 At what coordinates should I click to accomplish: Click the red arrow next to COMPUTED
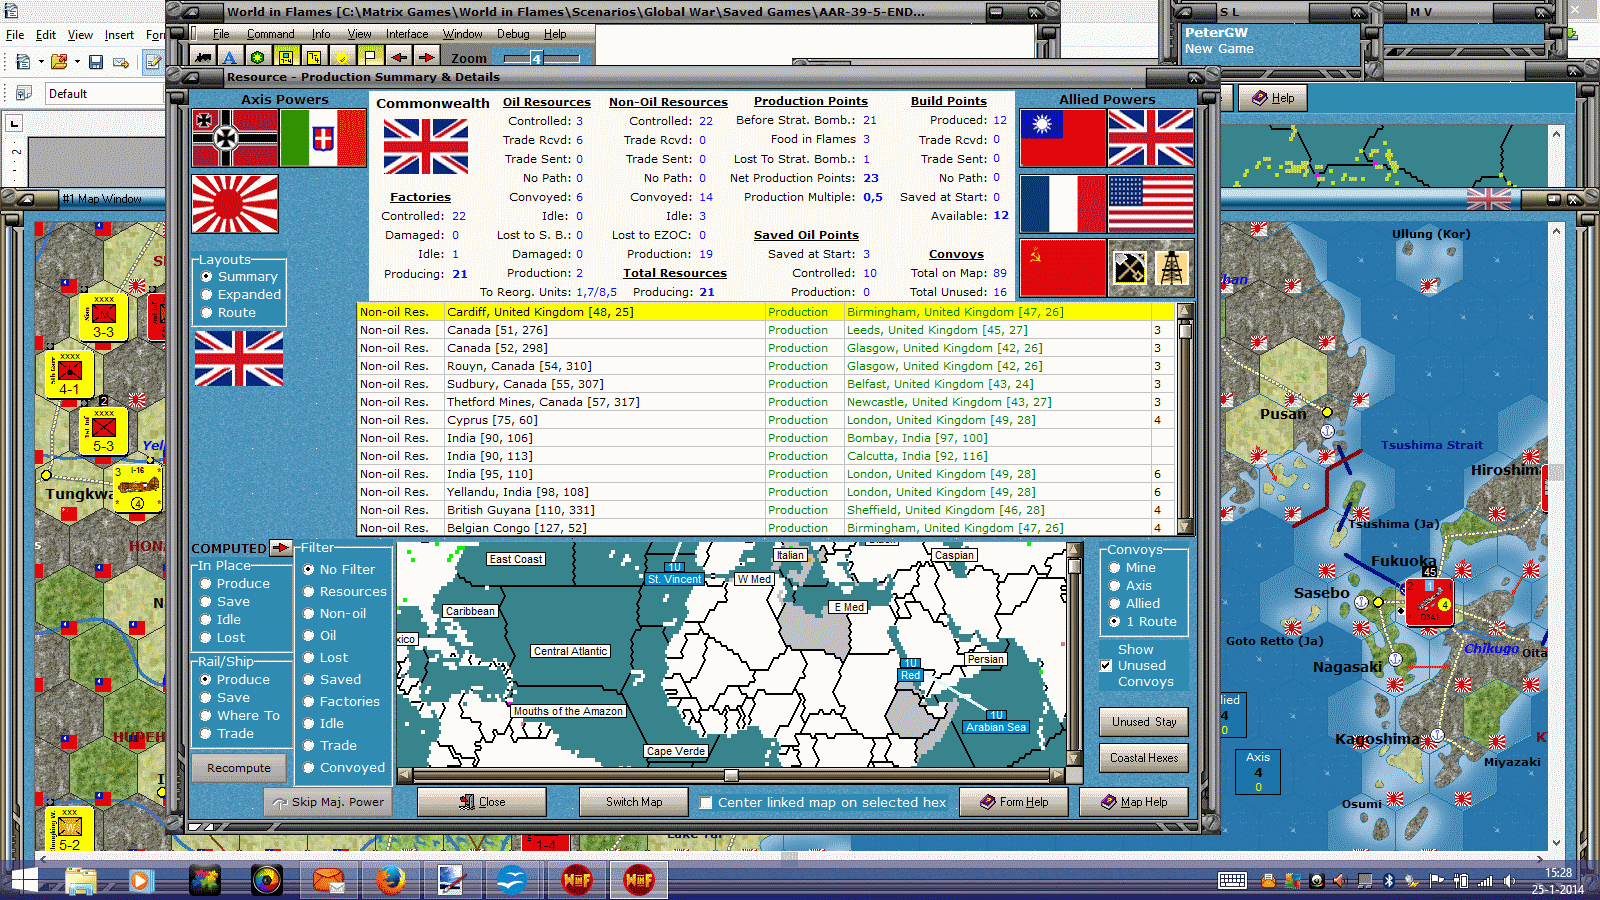click(x=281, y=547)
